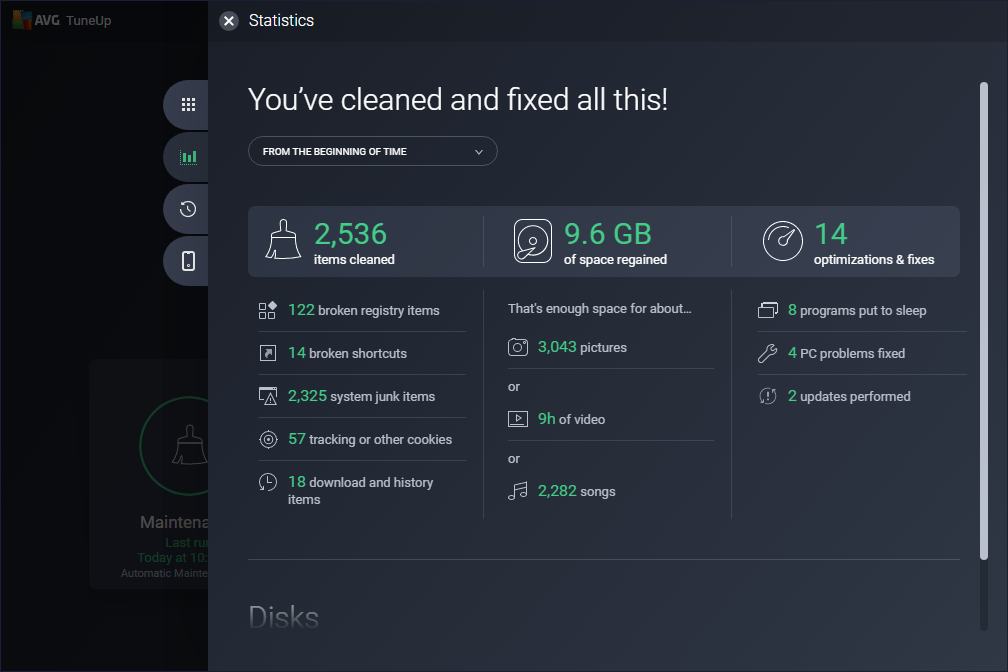
Task: Open the FROM THE BEGINNING OF TIME dropdown
Action: tap(372, 151)
